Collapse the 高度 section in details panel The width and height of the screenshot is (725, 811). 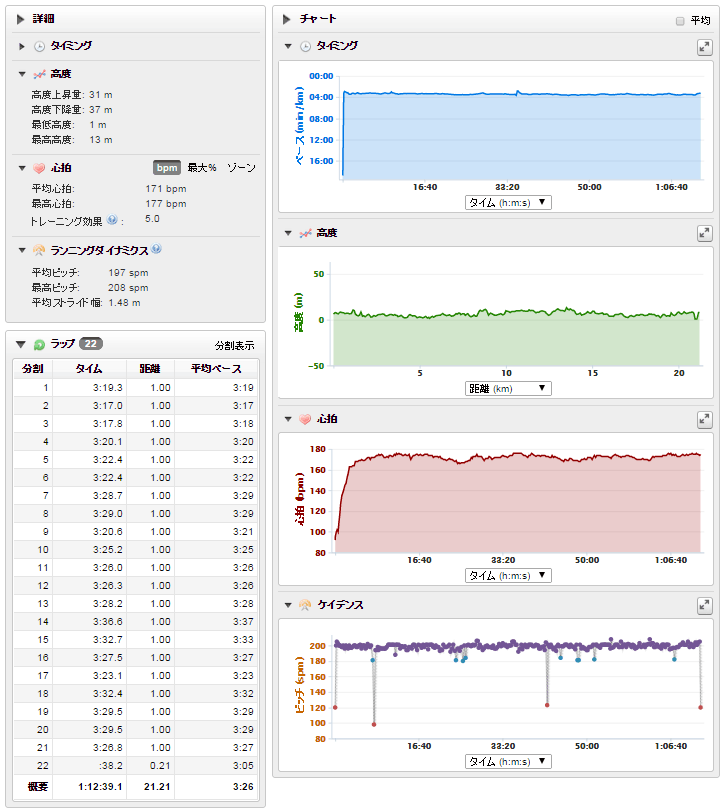pos(23,74)
